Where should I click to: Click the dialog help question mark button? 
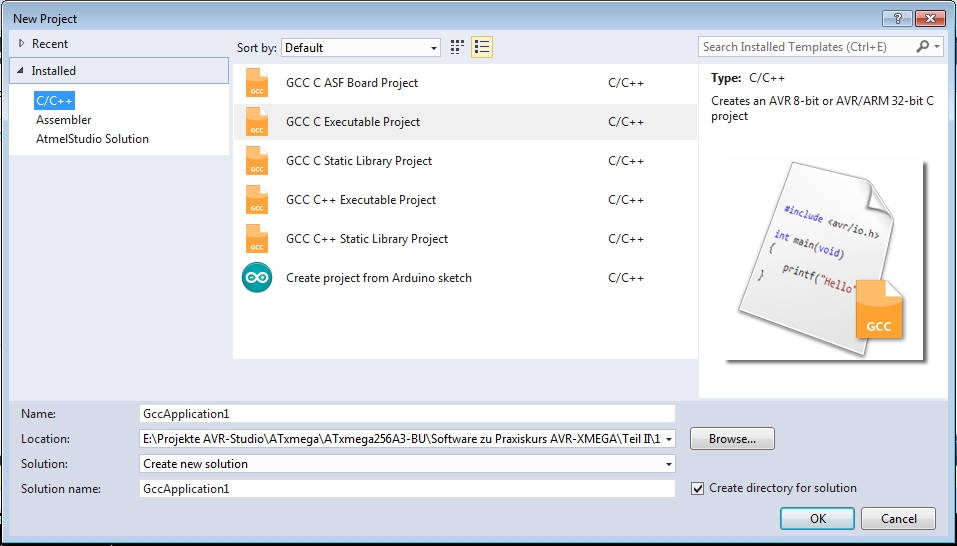click(x=897, y=18)
